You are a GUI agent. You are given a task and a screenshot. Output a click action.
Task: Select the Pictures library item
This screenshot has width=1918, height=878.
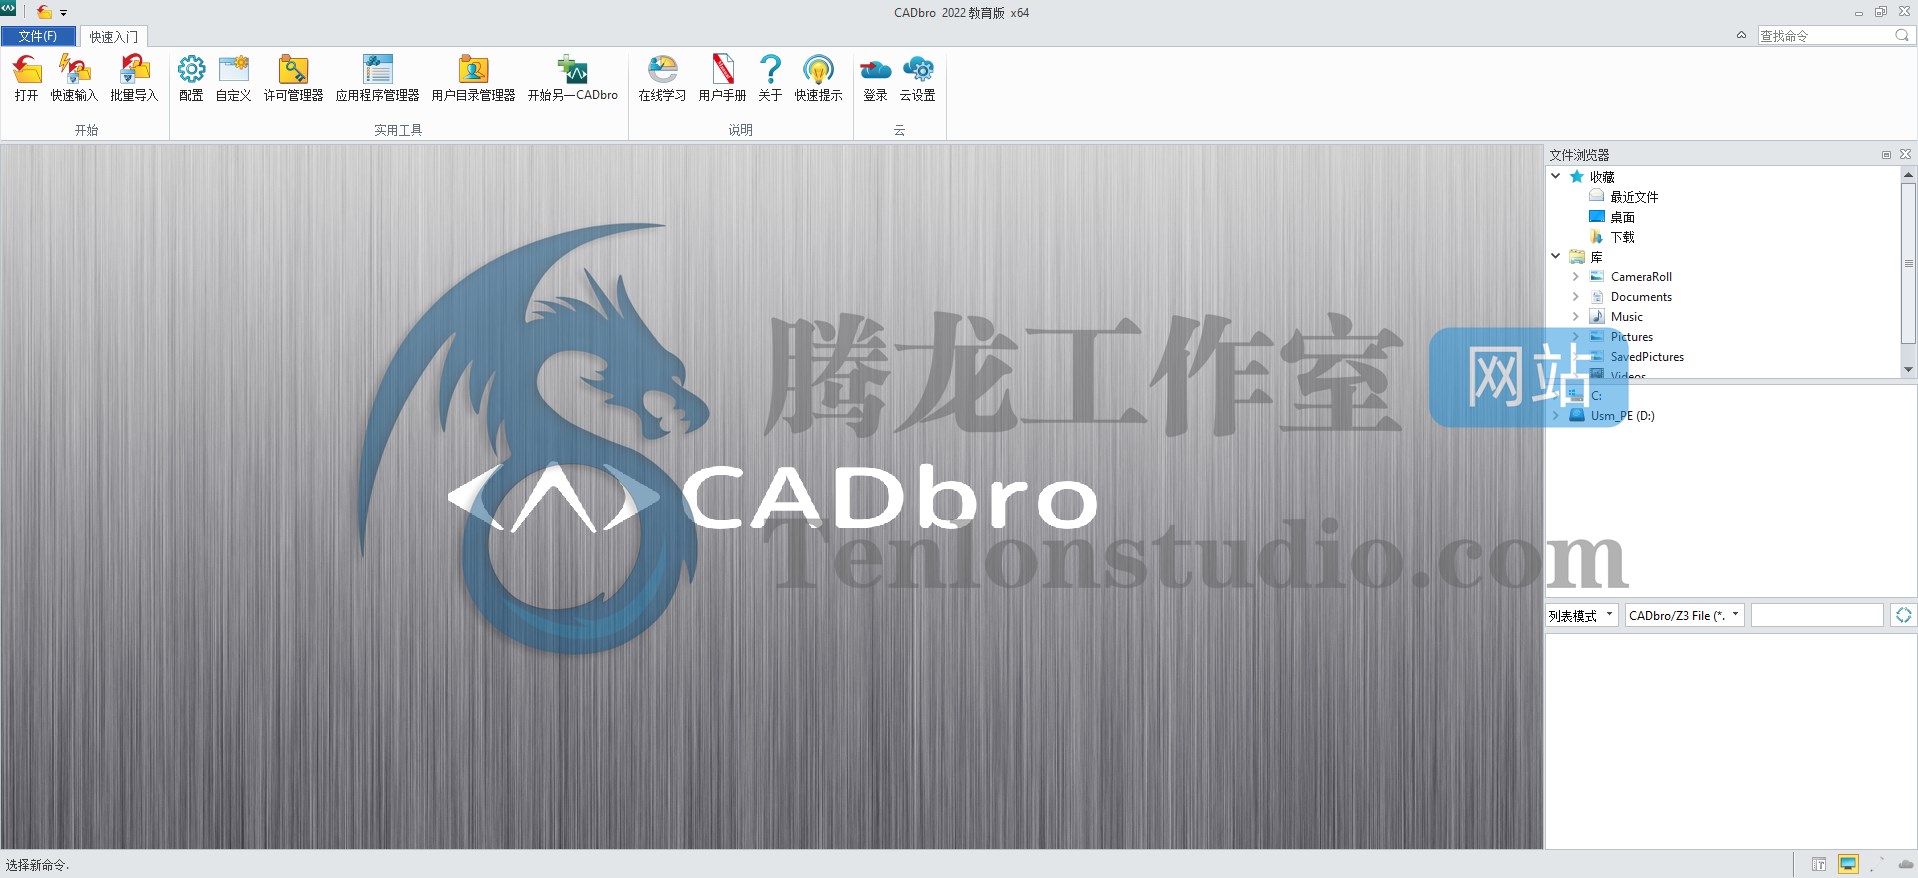(x=1631, y=337)
